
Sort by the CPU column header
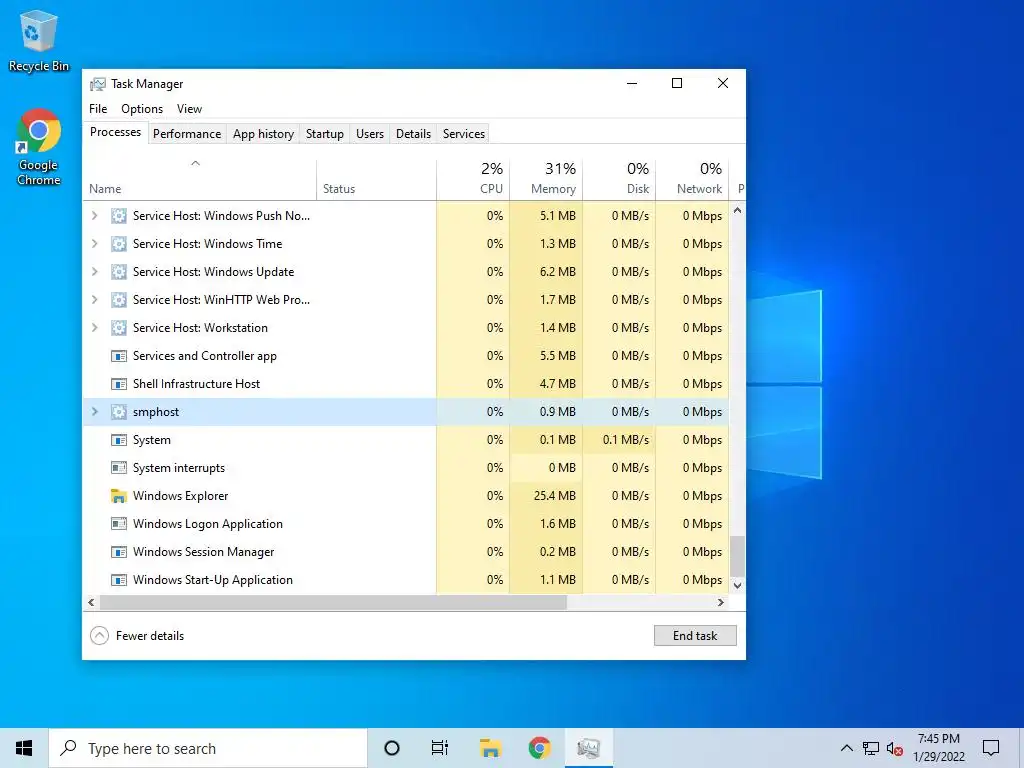tap(473, 179)
